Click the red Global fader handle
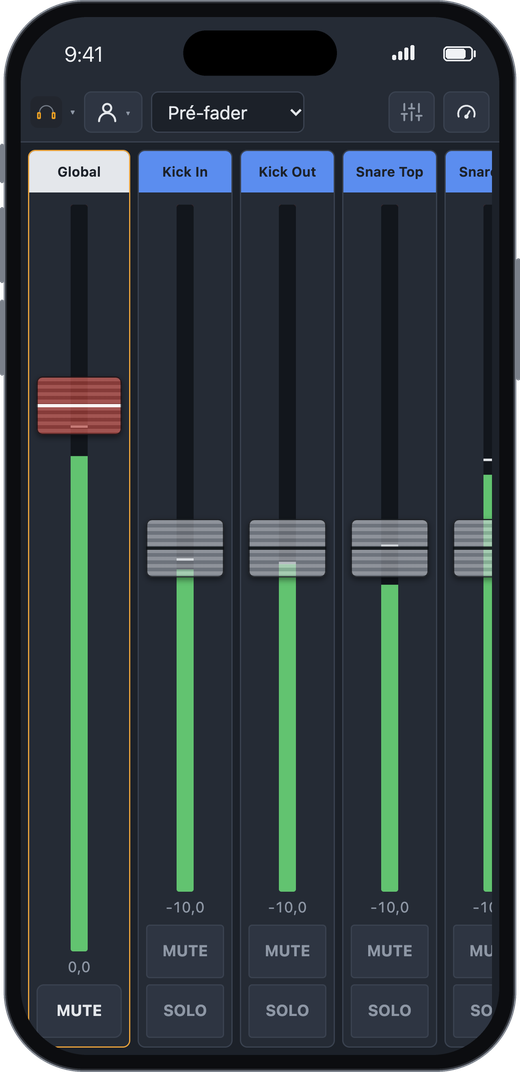520x1072 pixels. tap(79, 405)
